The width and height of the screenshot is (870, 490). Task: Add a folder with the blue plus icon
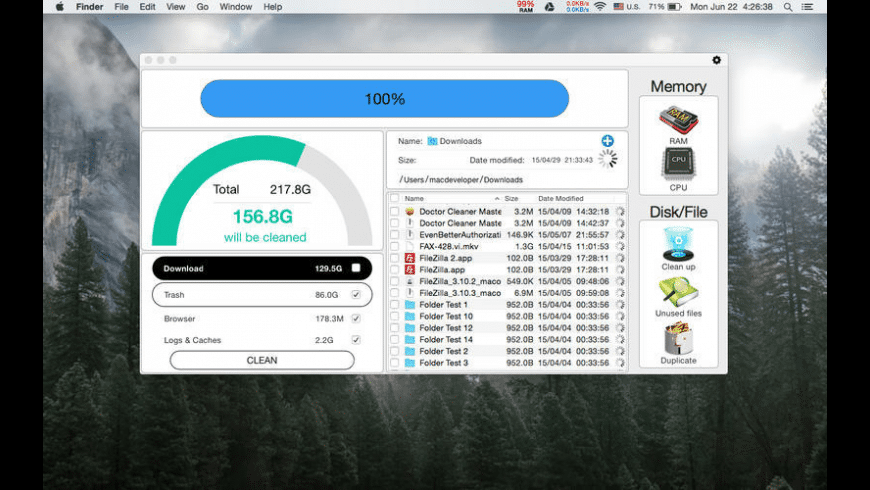[608, 141]
